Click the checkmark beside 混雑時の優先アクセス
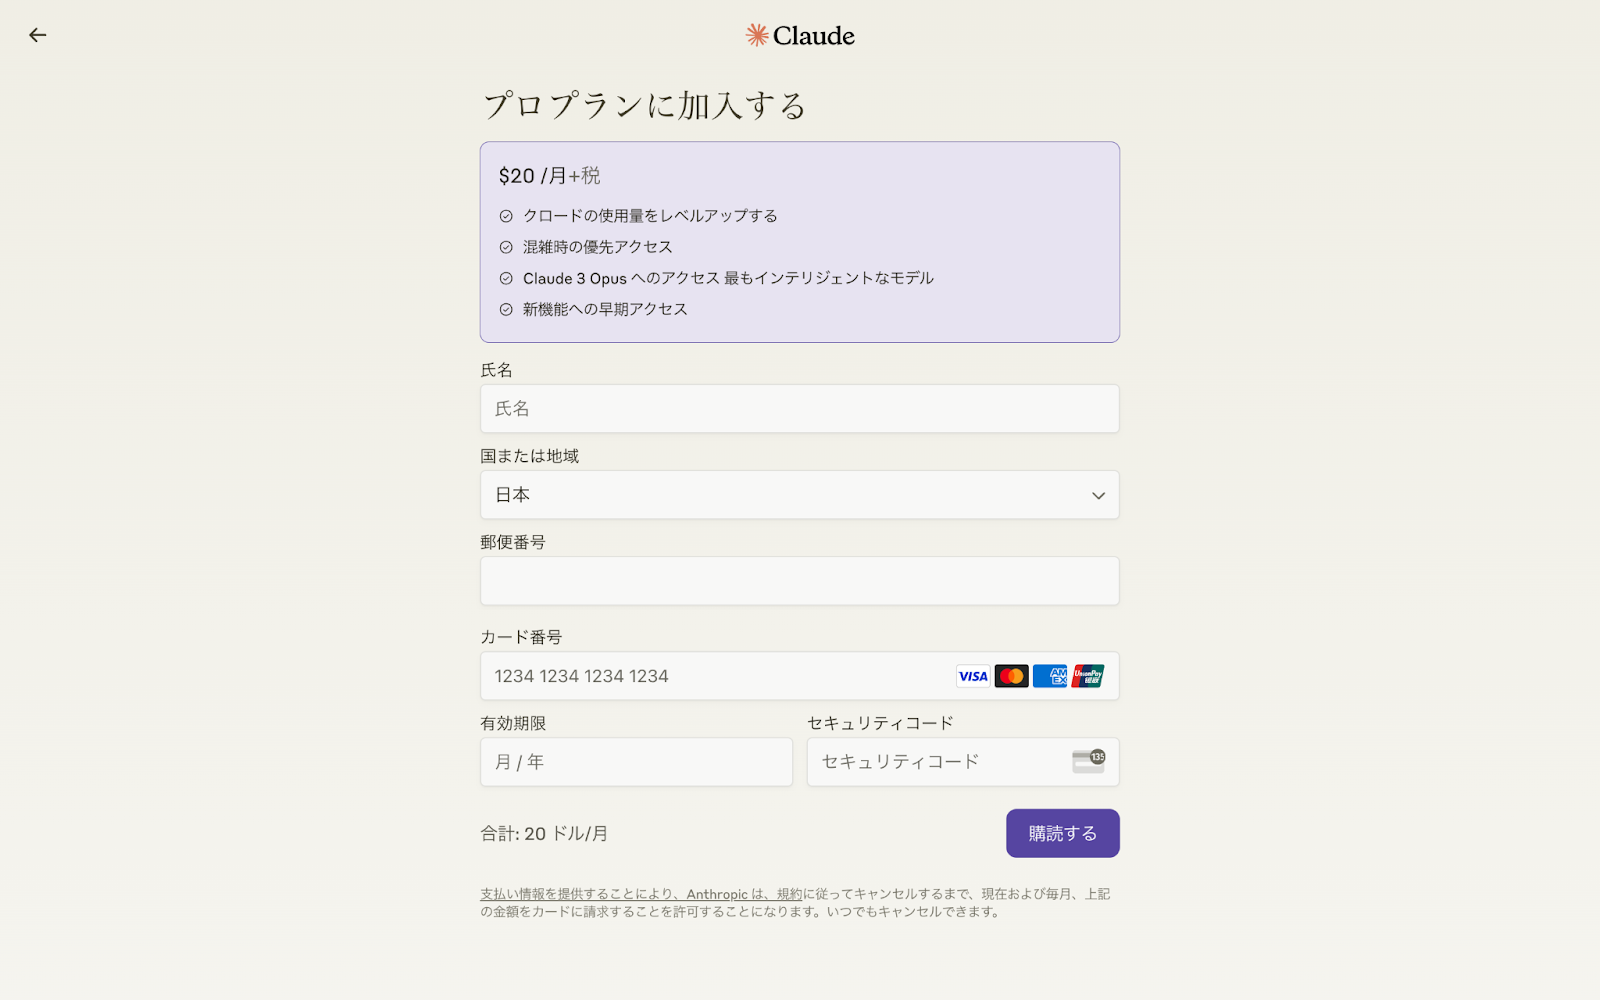The width and height of the screenshot is (1600, 1000). (x=506, y=247)
